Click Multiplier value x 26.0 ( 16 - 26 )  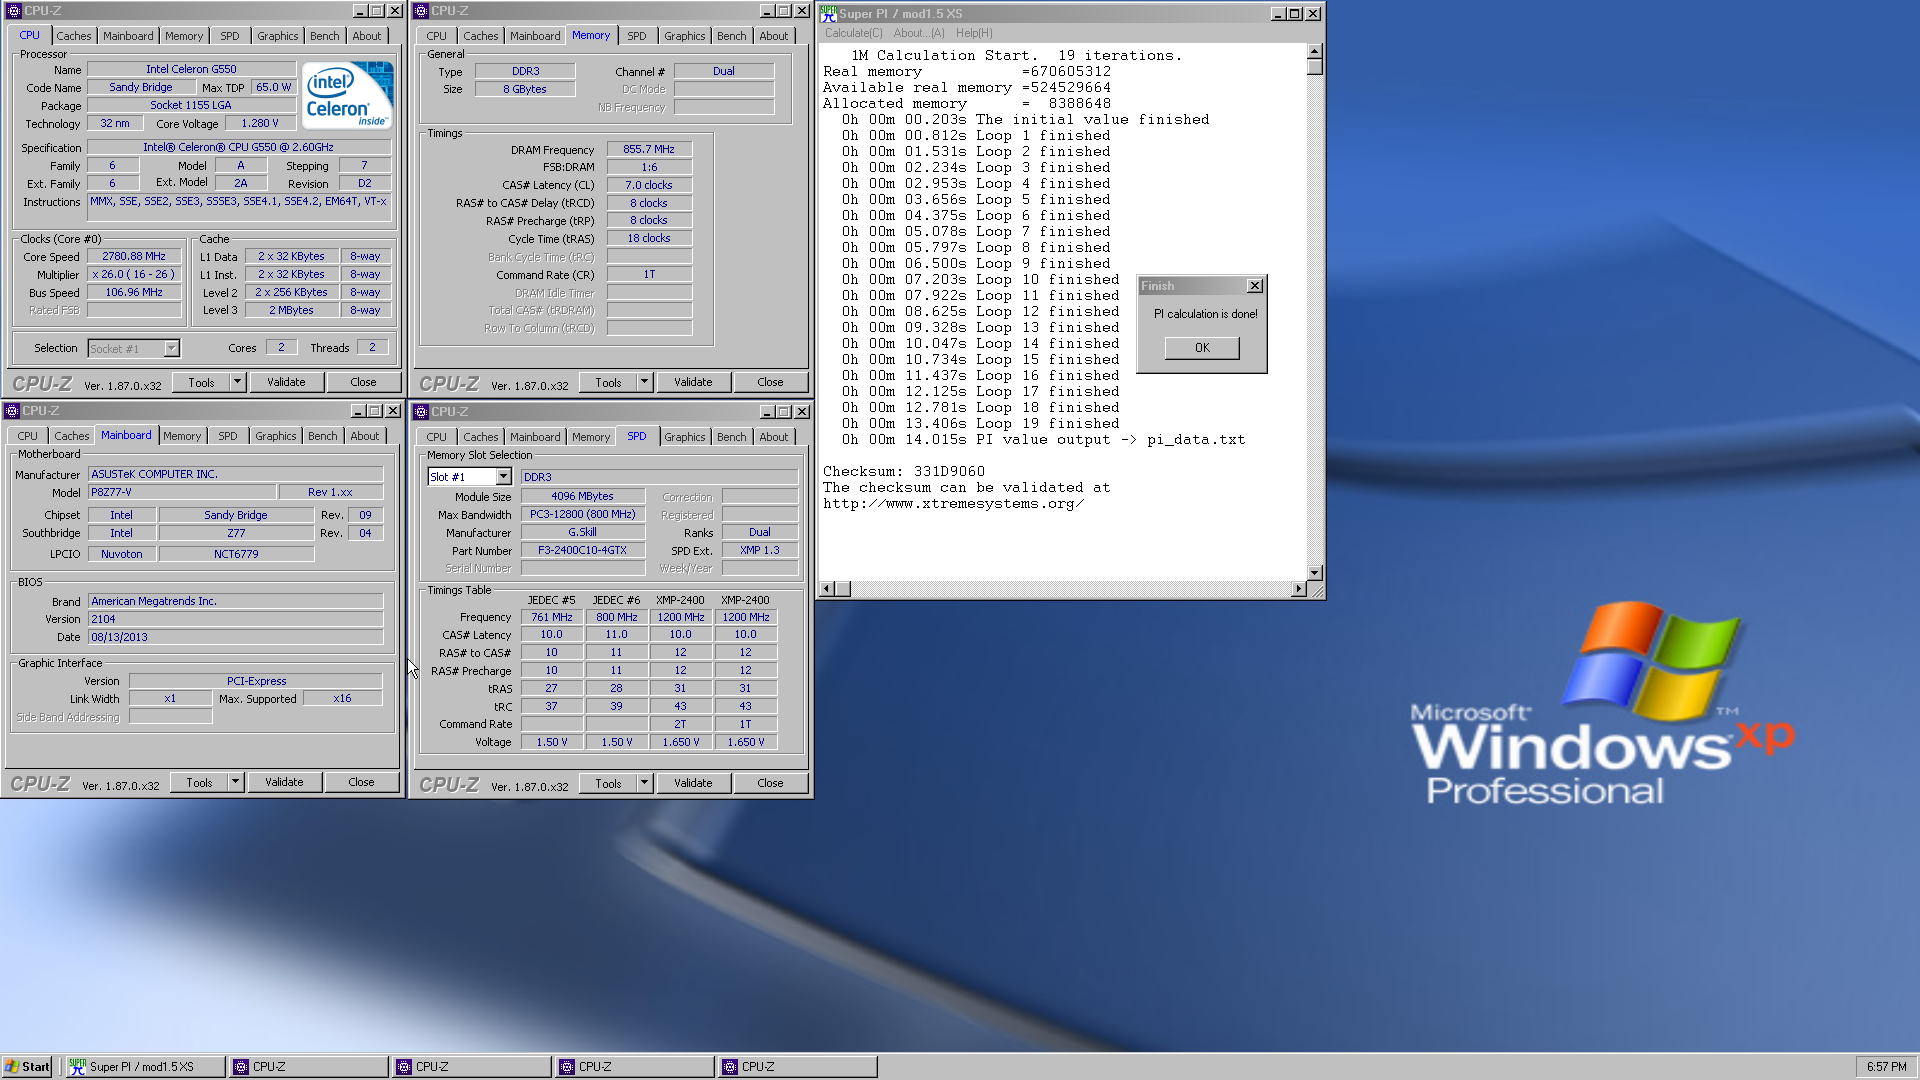[x=134, y=275]
